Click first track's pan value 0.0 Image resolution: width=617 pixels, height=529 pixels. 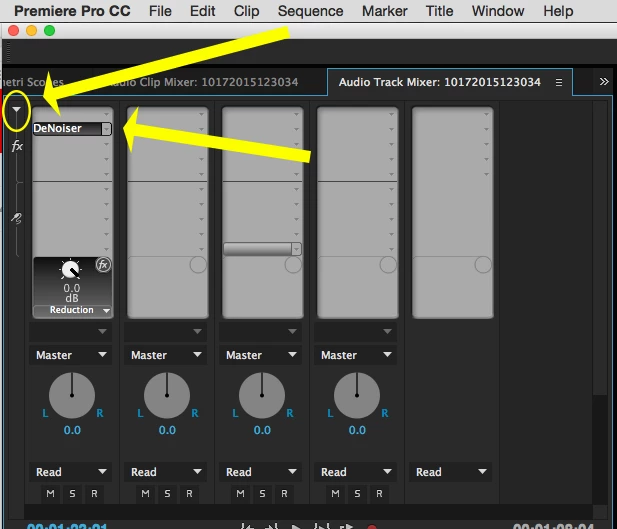point(72,430)
